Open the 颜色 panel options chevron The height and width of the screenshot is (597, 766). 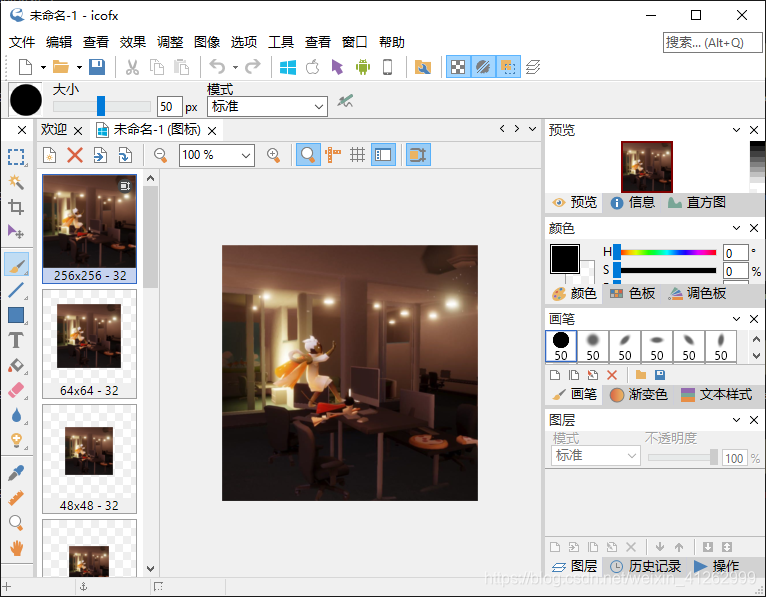point(736,228)
